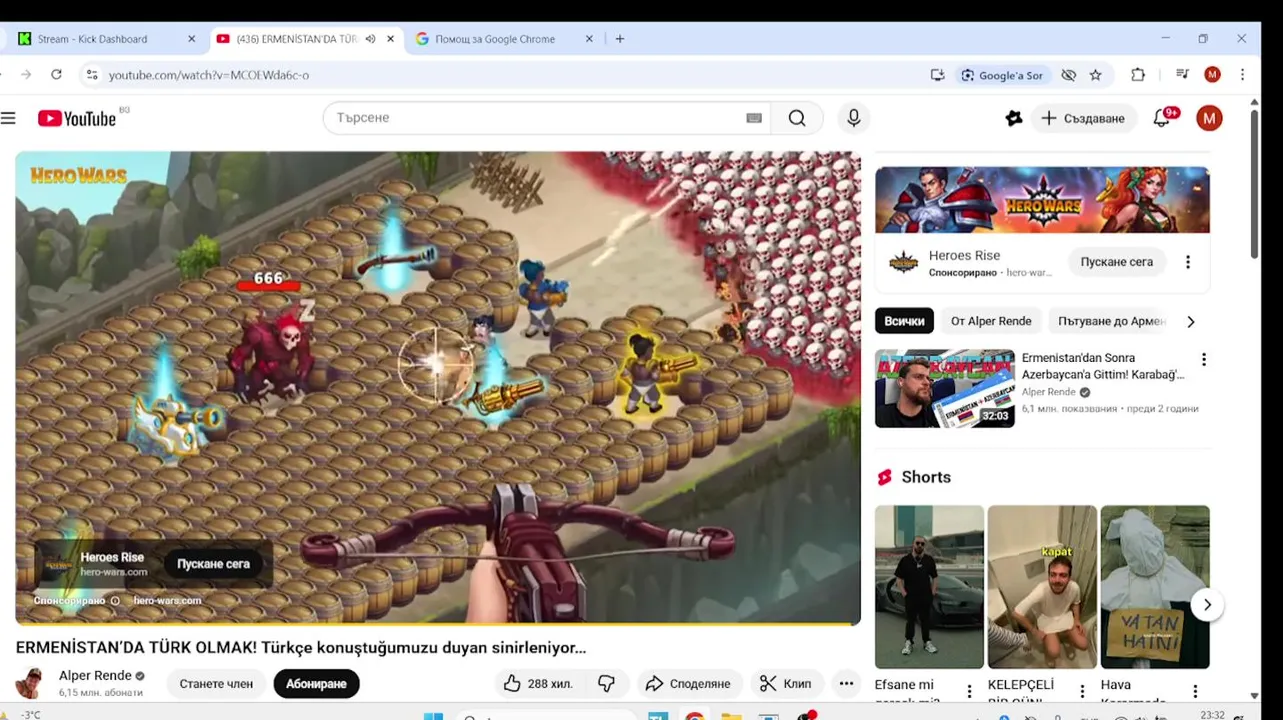Open the on-screen keyboard in search box

tap(754, 118)
